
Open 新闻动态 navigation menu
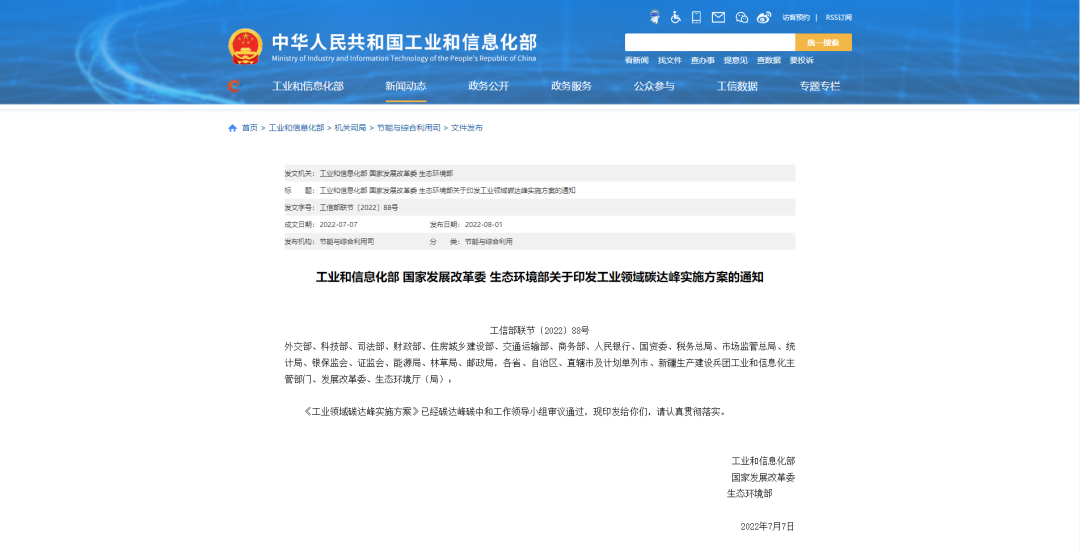406,87
